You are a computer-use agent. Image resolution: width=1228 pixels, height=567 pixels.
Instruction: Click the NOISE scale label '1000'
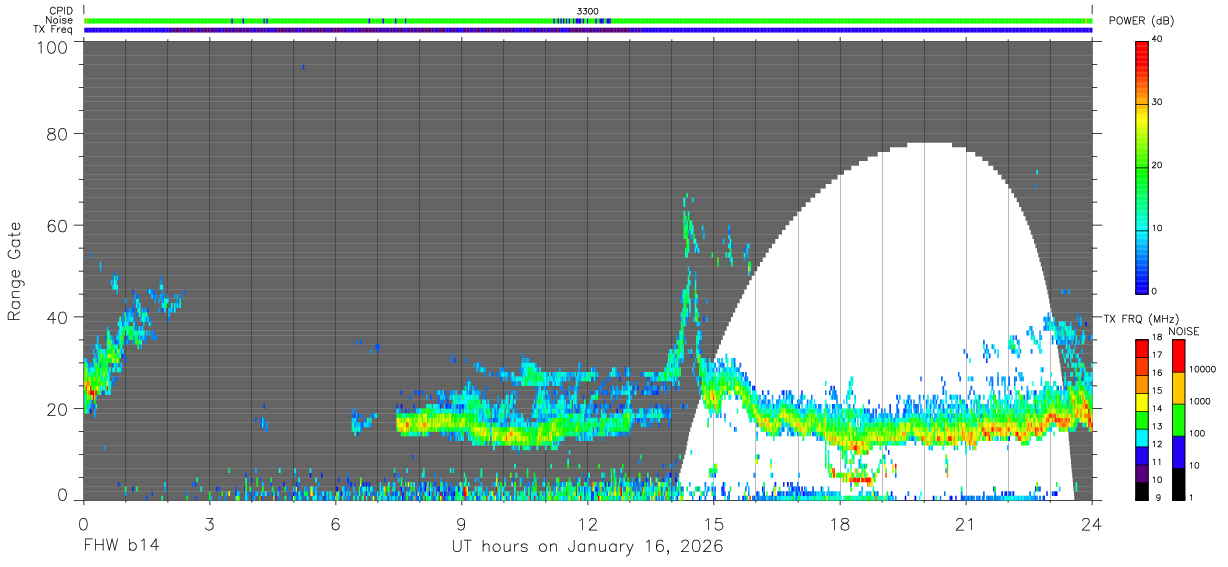pyautogui.click(x=1200, y=401)
